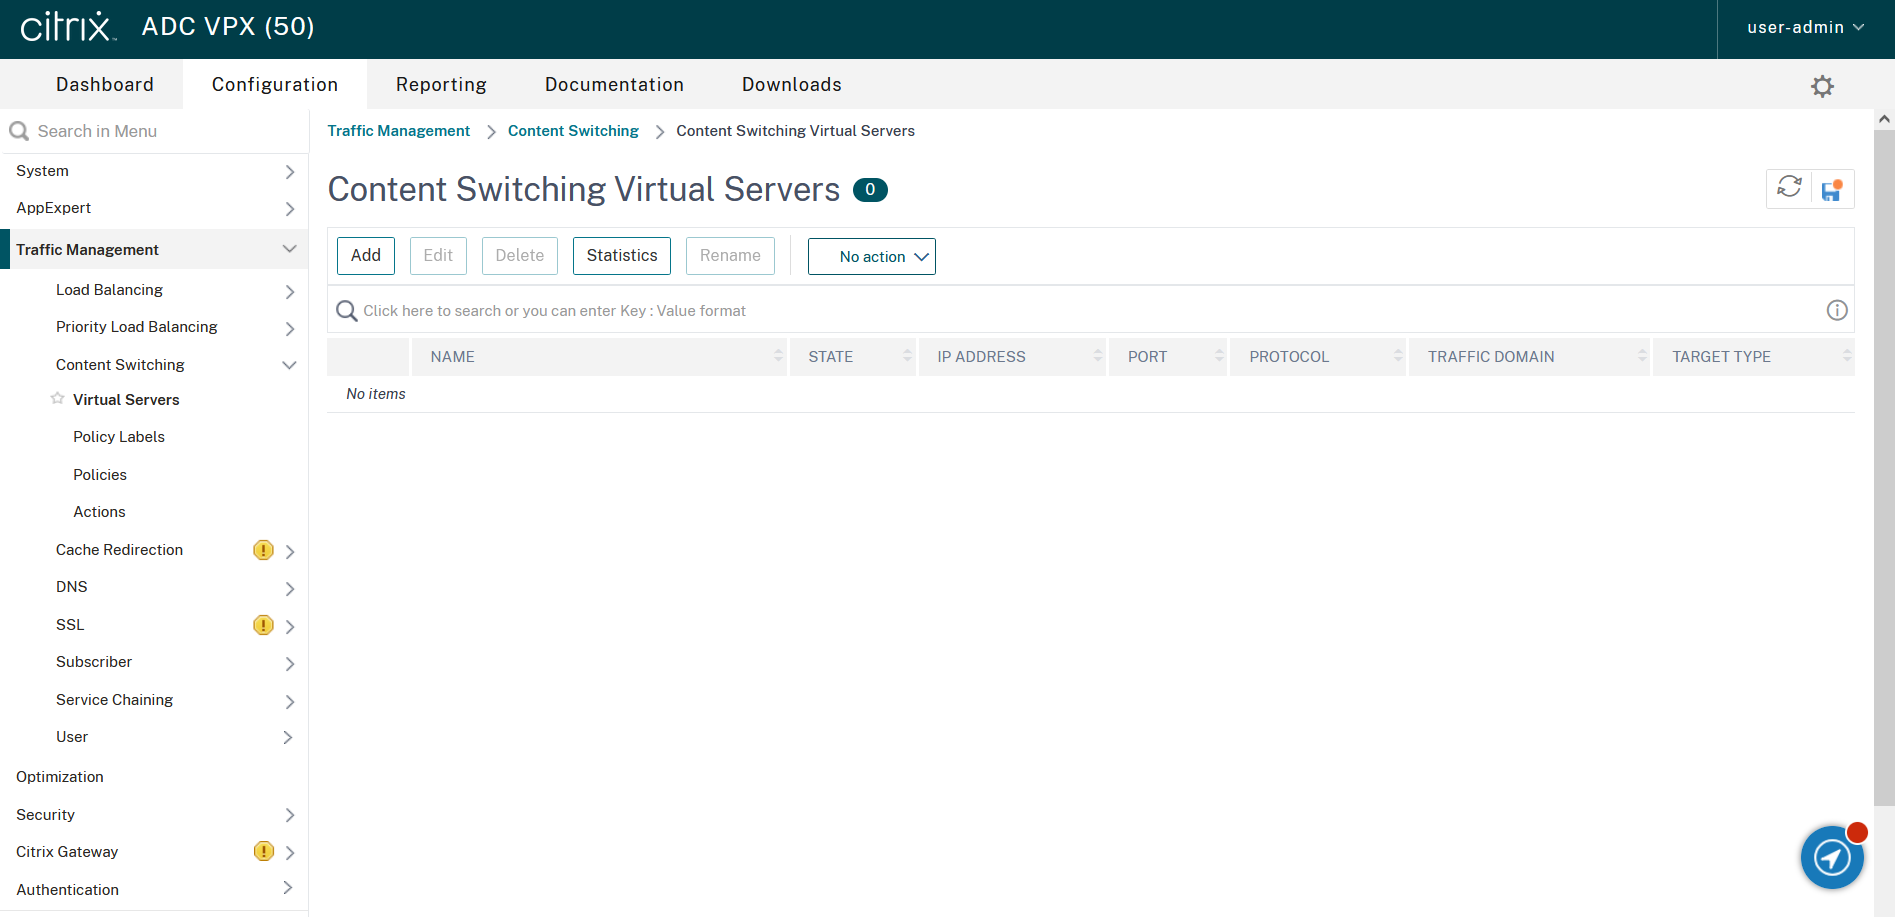
Task: Open the settings gear icon
Action: pos(1822,86)
